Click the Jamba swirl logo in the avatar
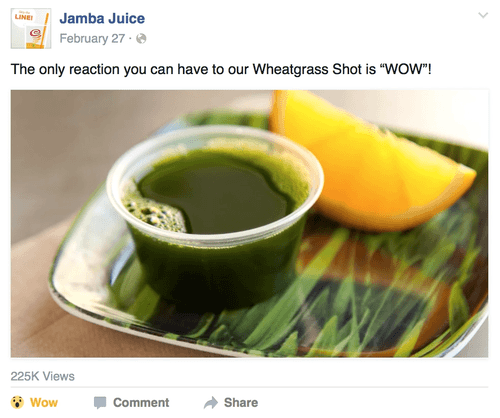500x418 pixels. click(x=35, y=33)
